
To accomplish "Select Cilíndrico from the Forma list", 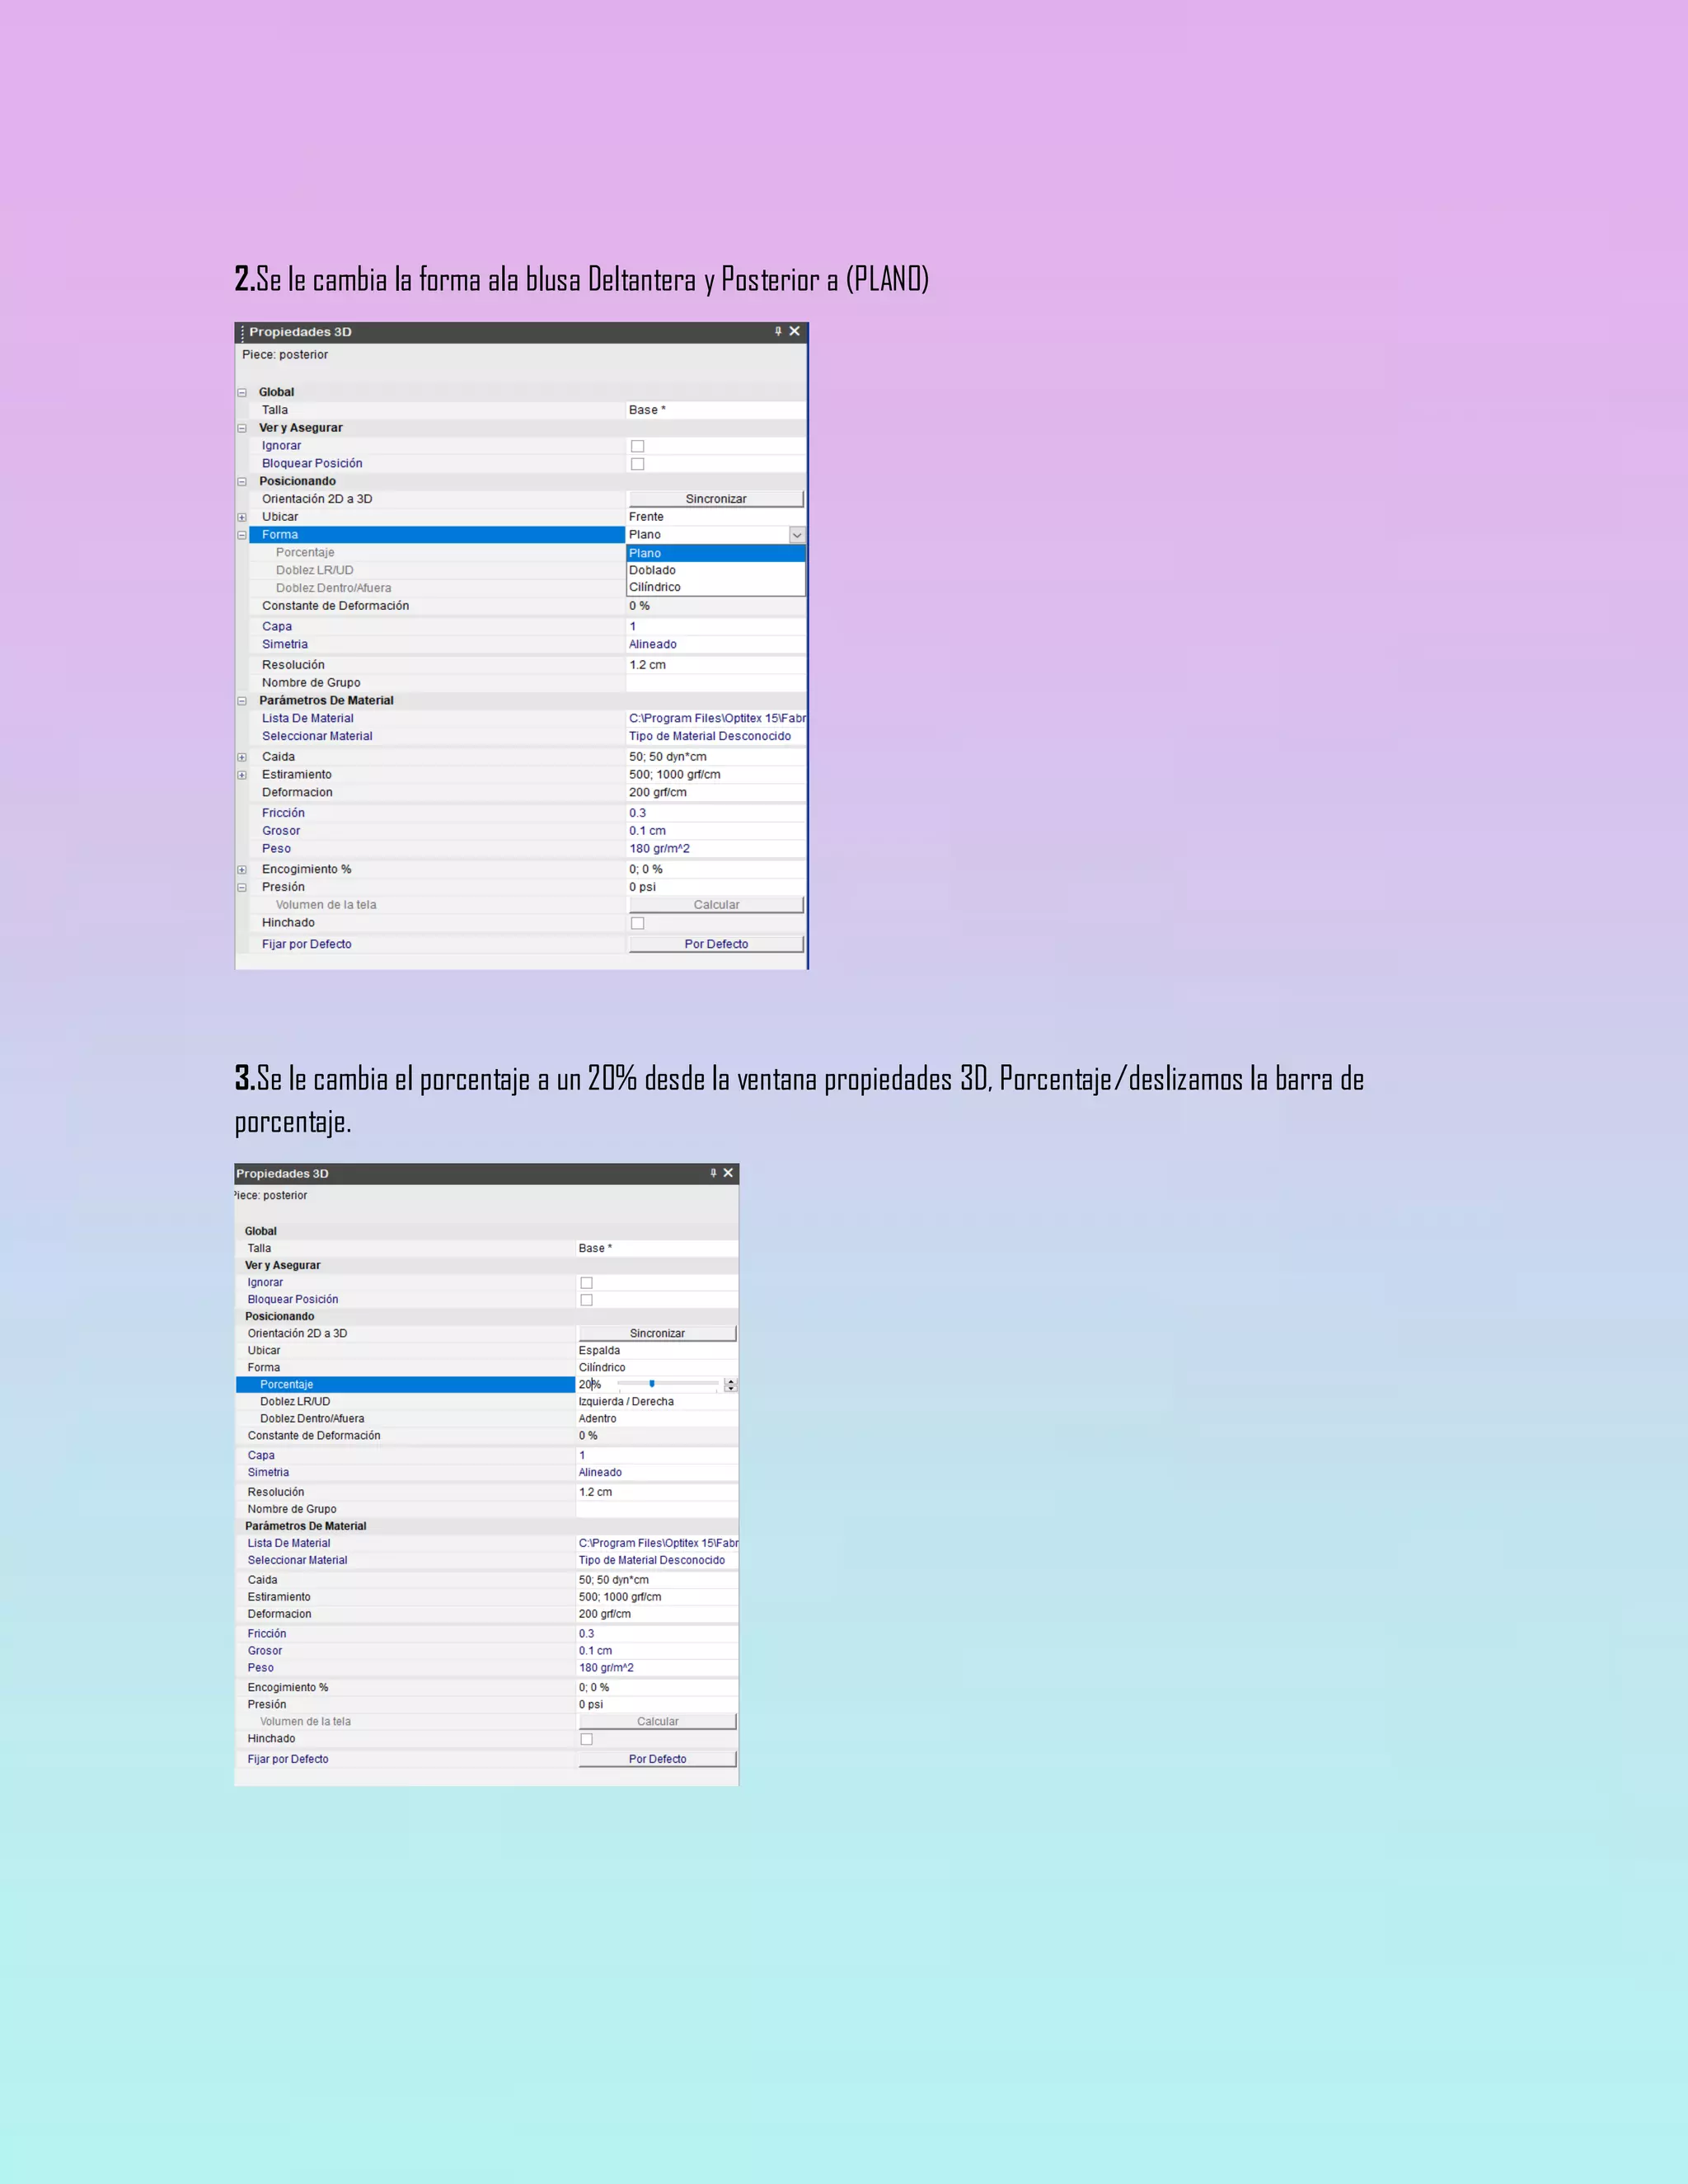I will click(x=655, y=587).
